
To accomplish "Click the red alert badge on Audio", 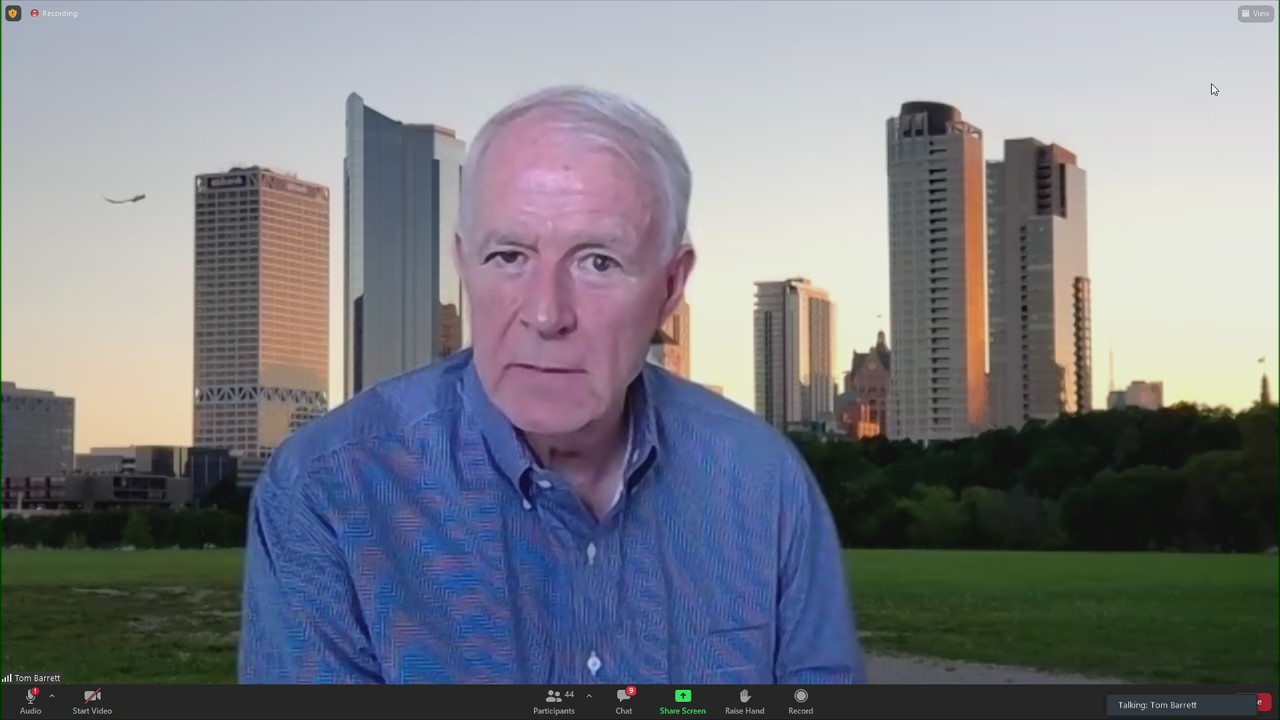I will 35,691.
